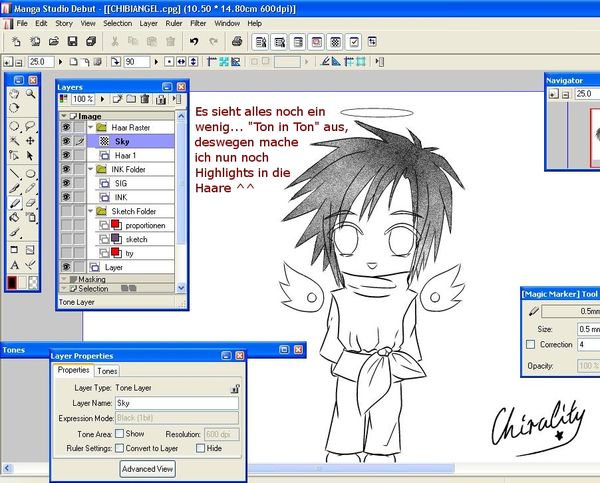This screenshot has height=483, width=600.
Task: Collapse the Image section header
Action: [x=64, y=116]
